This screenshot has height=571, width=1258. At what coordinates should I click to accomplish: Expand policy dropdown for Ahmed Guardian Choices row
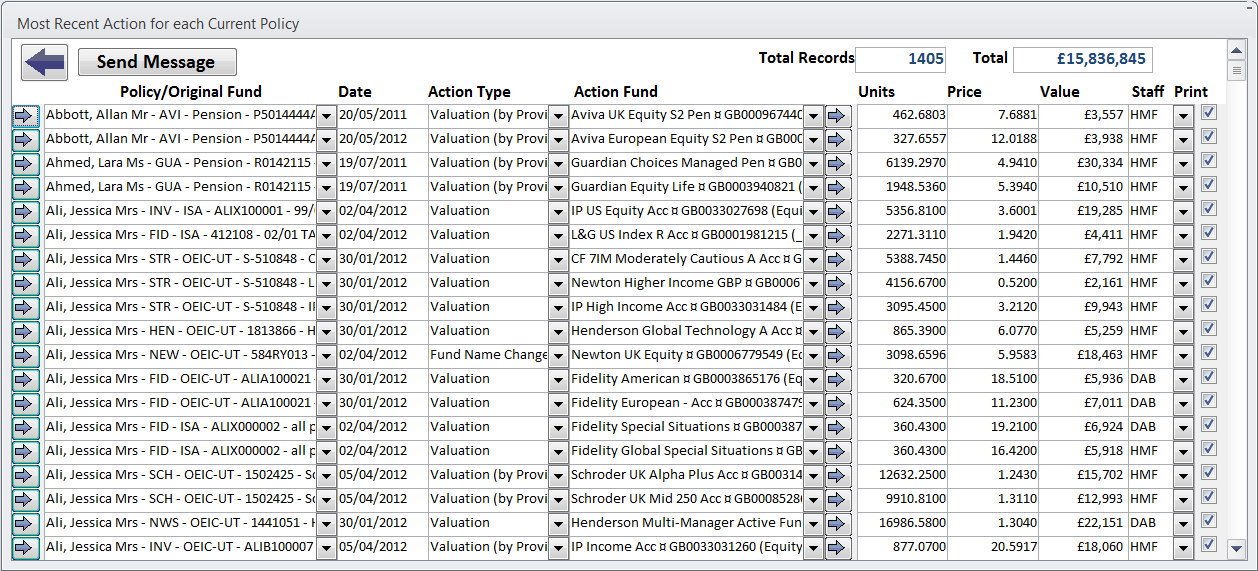coord(326,163)
